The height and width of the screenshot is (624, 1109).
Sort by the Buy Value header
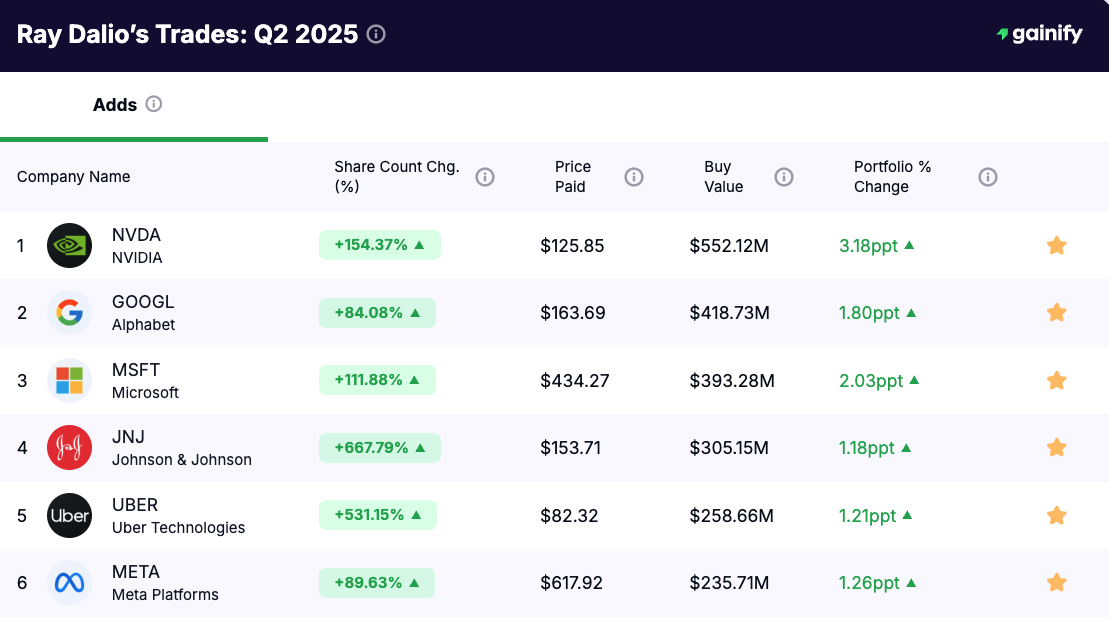[x=724, y=177]
